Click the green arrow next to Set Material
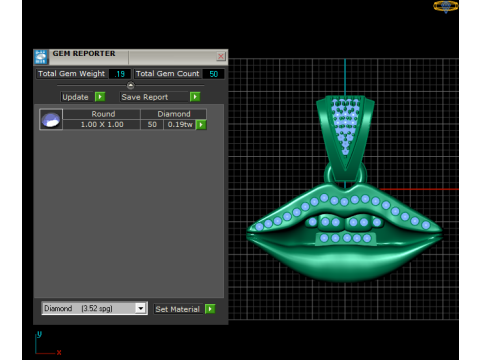 pyautogui.click(x=210, y=309)
